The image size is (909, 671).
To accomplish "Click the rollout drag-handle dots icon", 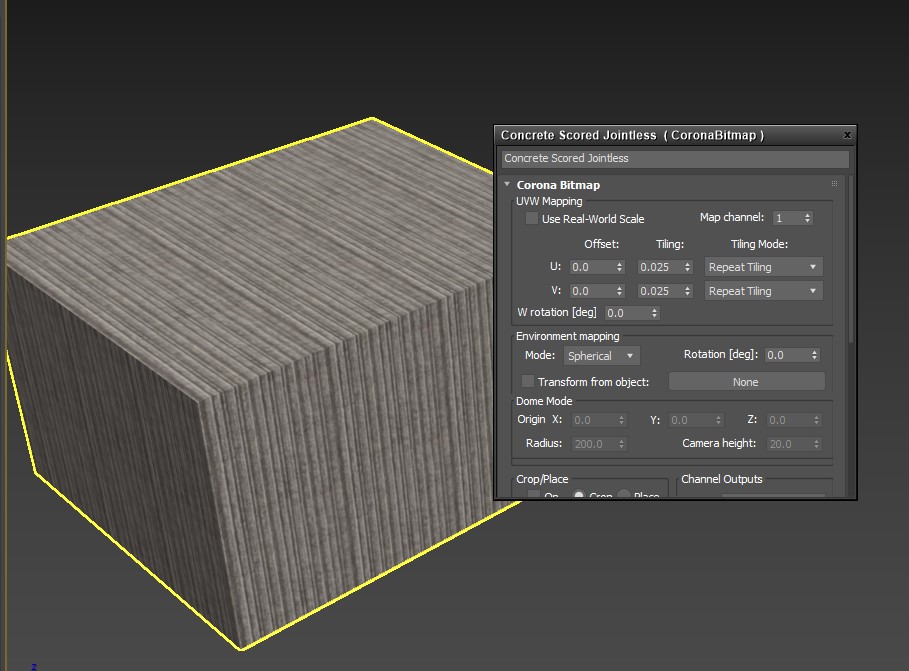I will (833, 183).
